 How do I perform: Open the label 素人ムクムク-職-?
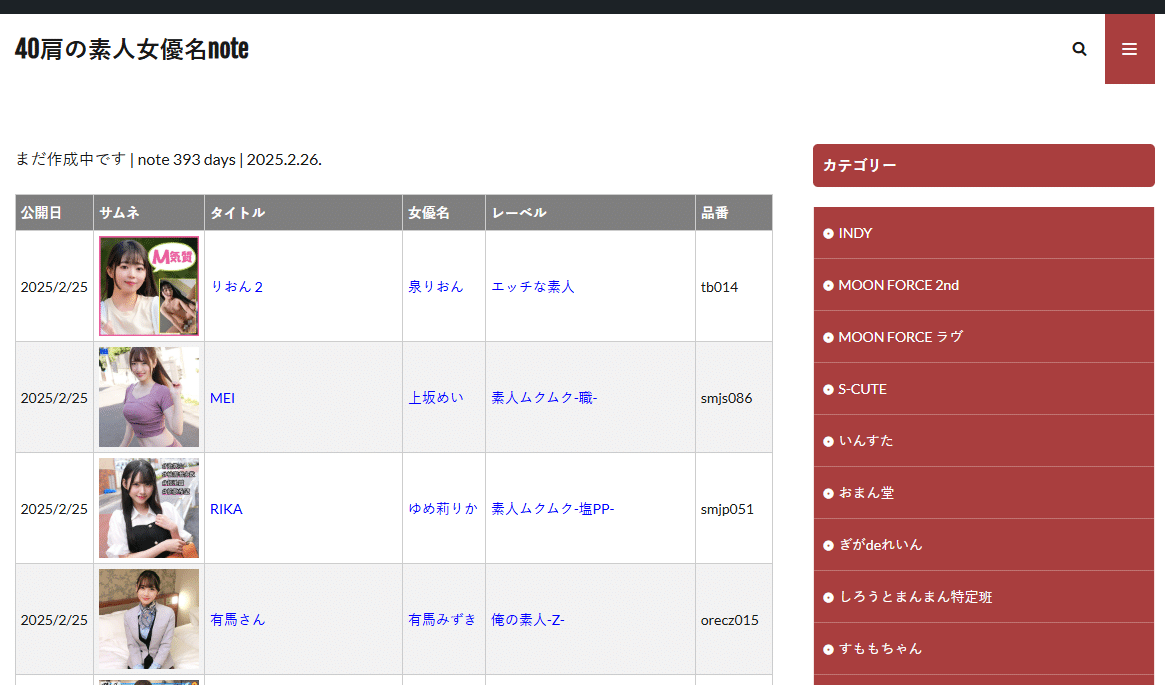544,397
